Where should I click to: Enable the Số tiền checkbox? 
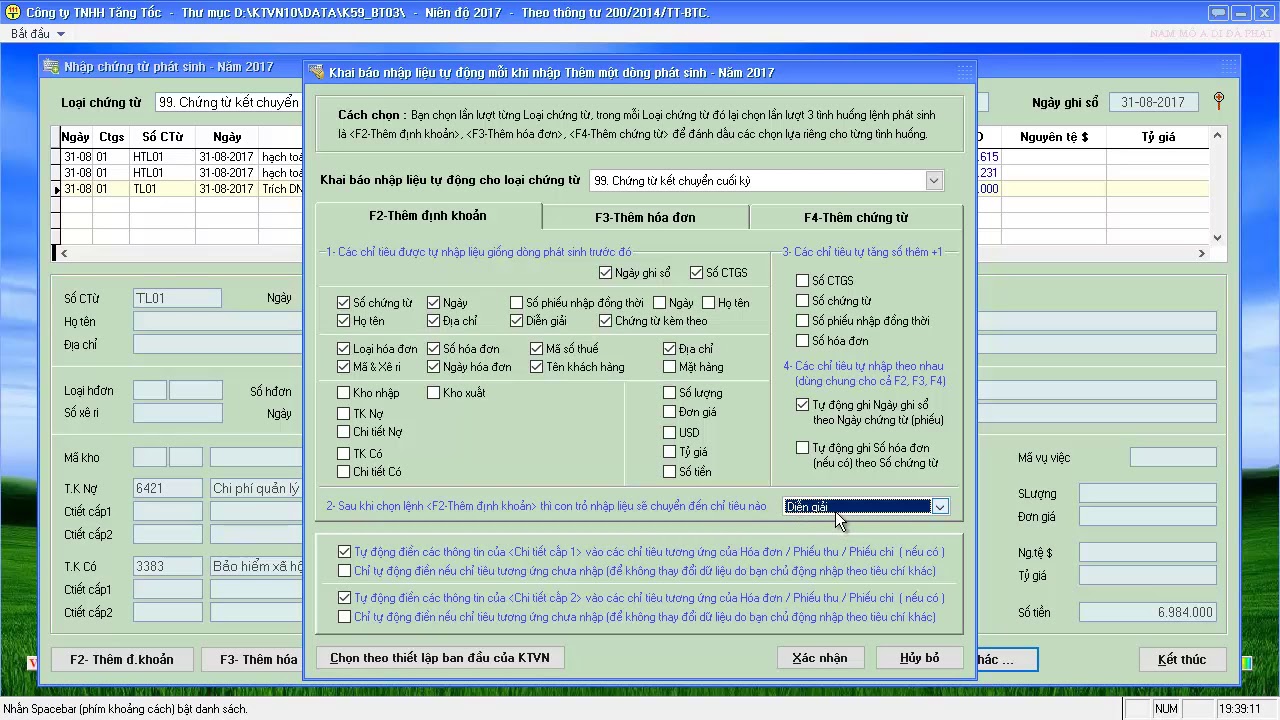(x=670, y=472)
